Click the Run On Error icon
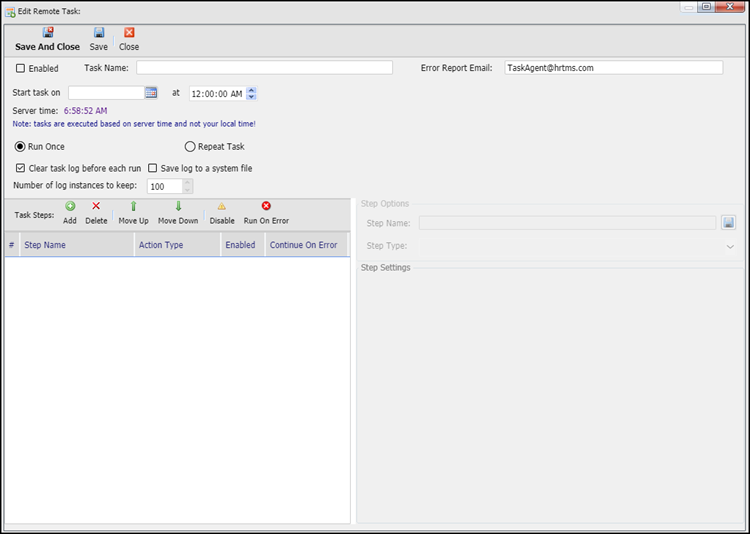Image resolution: width=750 pixels, height=534 pixels. 266,206
